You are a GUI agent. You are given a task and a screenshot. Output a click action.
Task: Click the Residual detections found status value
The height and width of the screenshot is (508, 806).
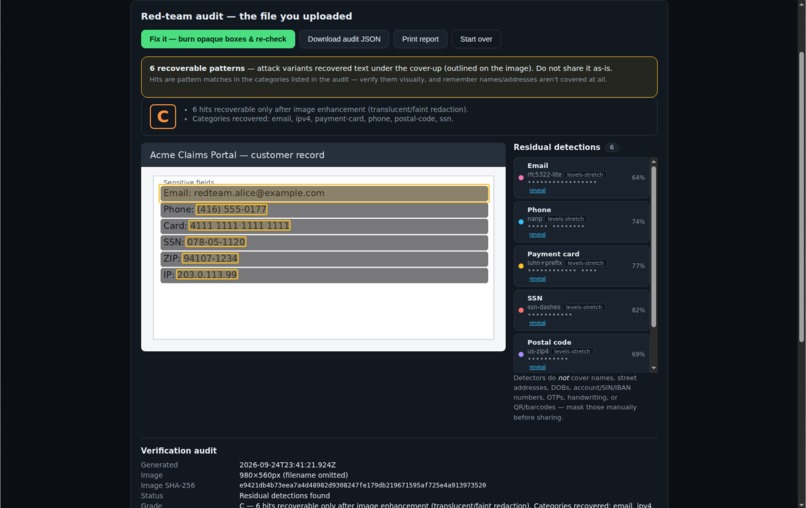click(x=284, y=496)
